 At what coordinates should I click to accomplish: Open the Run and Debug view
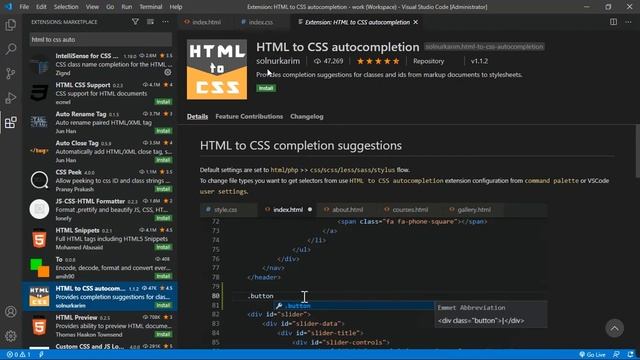[11, 98]
